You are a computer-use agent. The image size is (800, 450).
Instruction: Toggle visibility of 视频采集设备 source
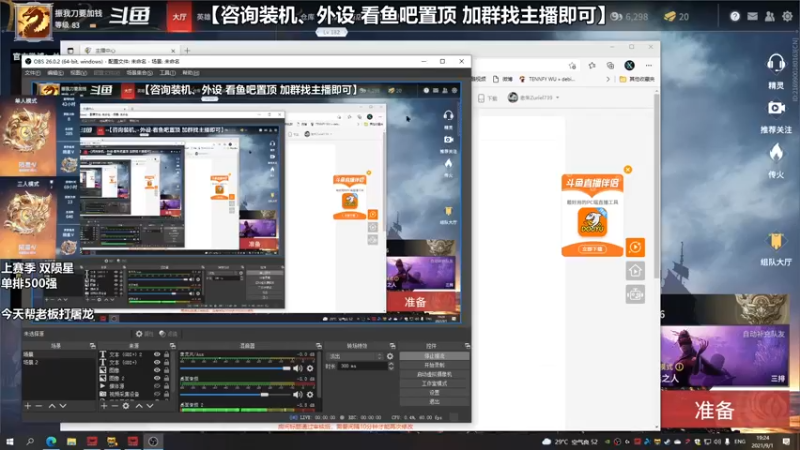tap(157, 394)
